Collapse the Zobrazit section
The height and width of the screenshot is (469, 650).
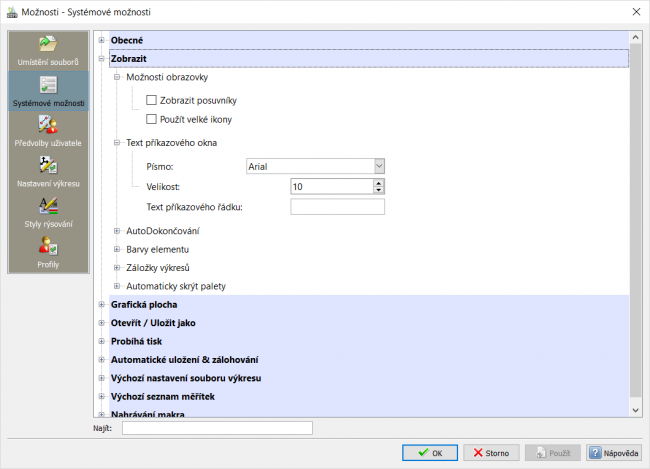(x=102, y=59)
